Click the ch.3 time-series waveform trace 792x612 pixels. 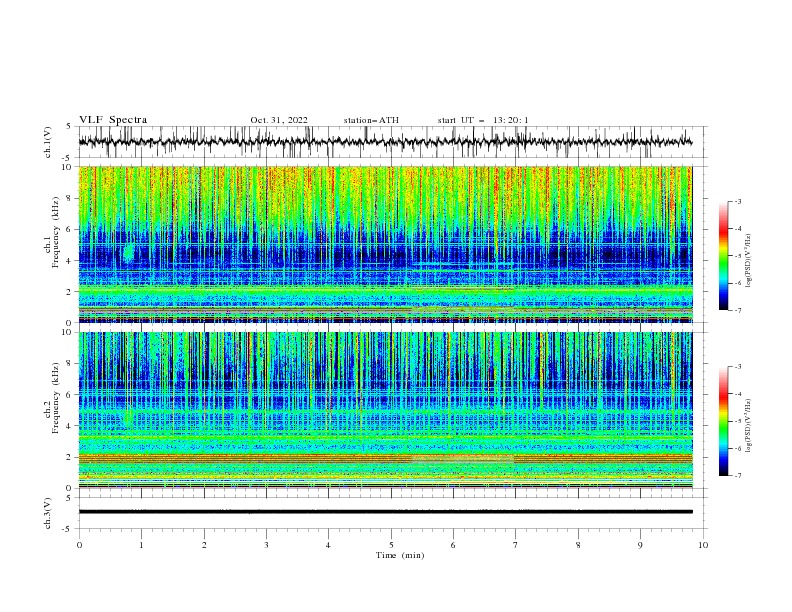coord(385,512)
